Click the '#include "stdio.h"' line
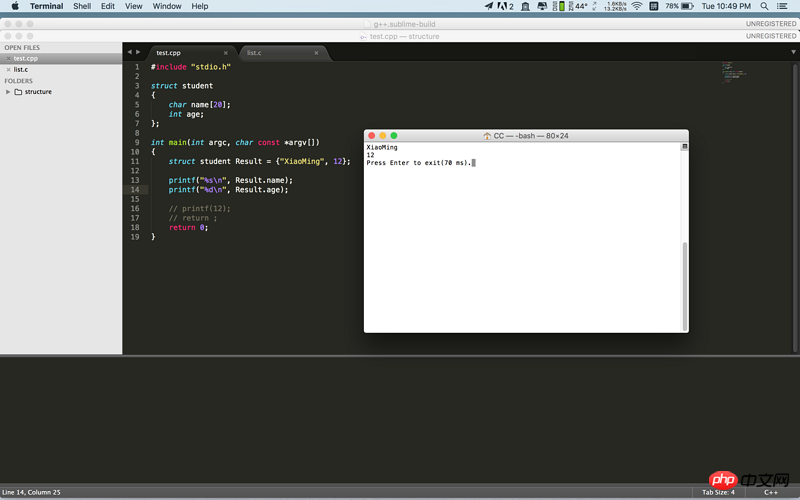This screenshot has width=800, height=500. click(191, 67)
